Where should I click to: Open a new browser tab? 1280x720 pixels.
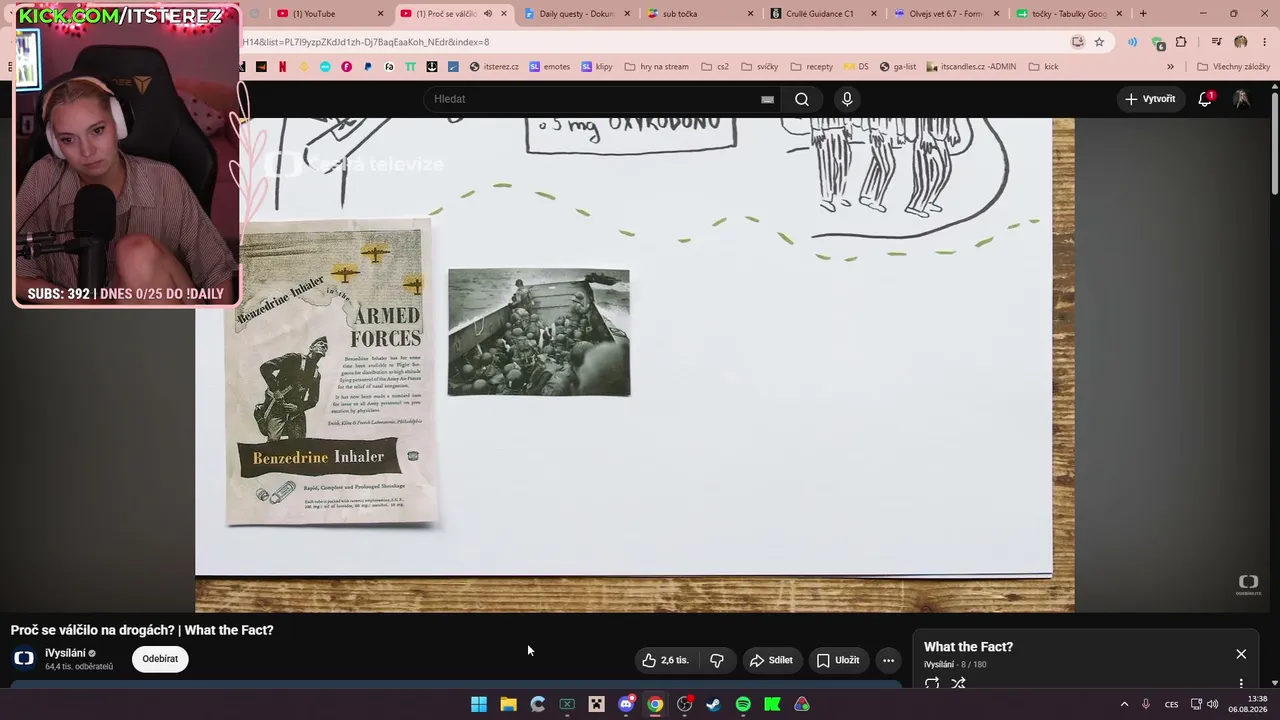[x=1143, y=14]
